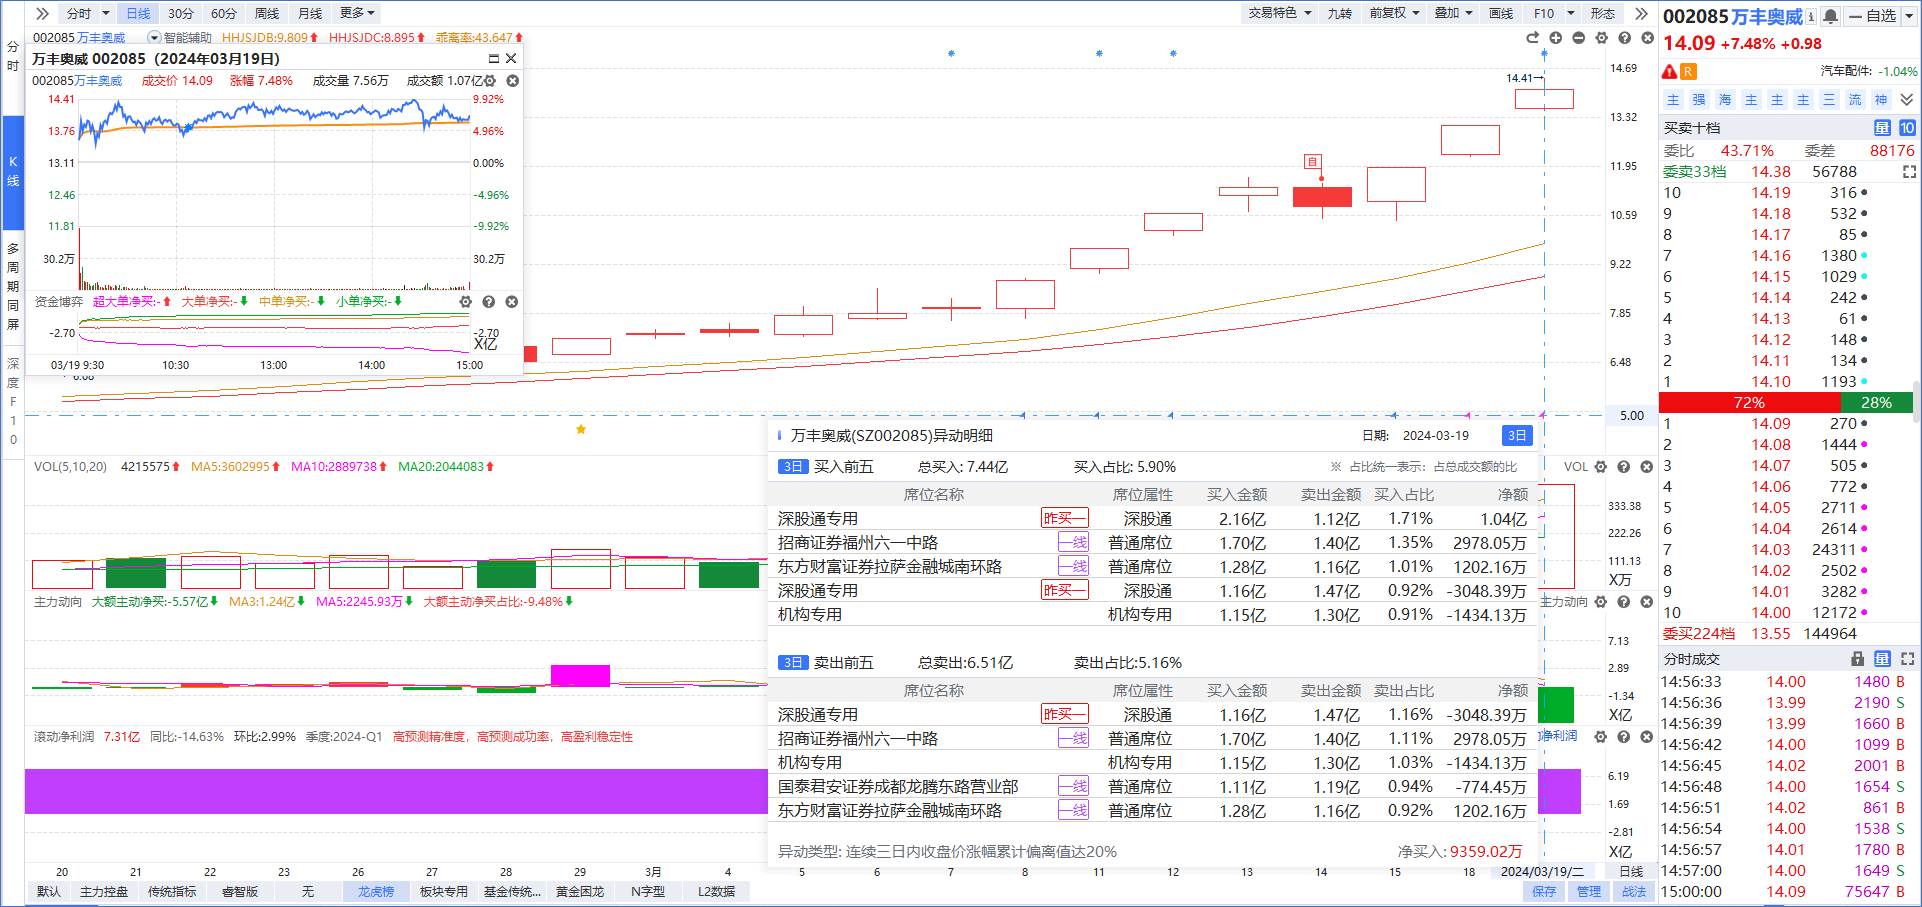The height and width of the screenshot is (907, 1922).
Task: Maximize the 万丰奥威 intraday popup window
Action: point(493,59)
